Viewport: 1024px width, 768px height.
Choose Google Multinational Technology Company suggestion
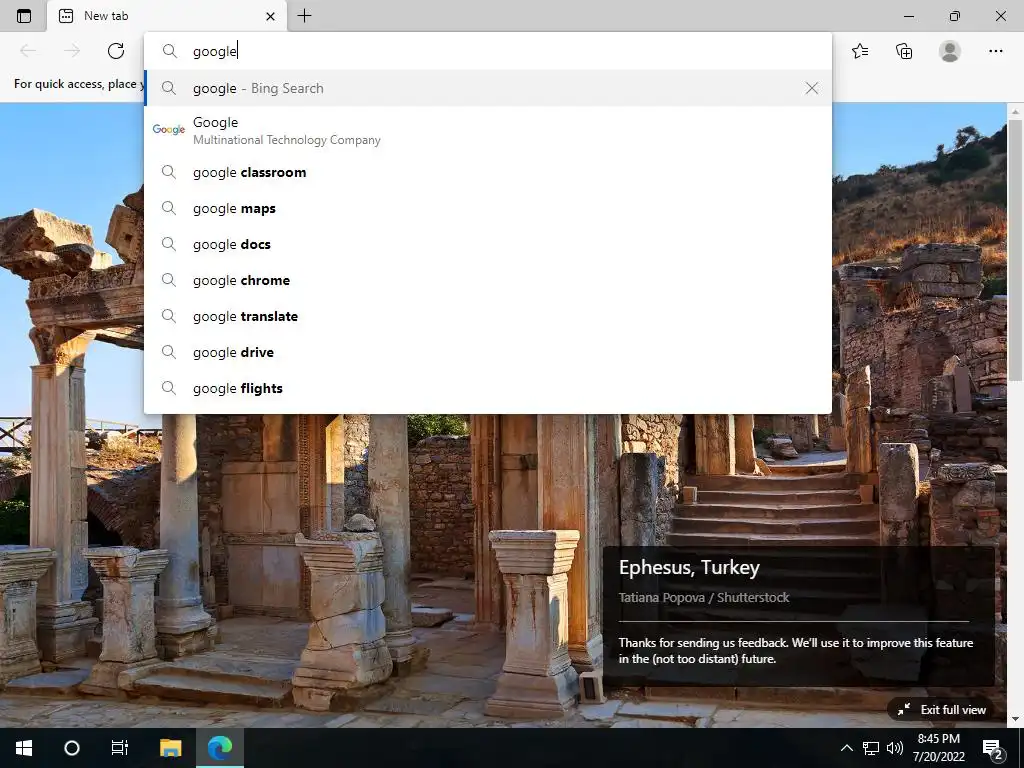488,131
